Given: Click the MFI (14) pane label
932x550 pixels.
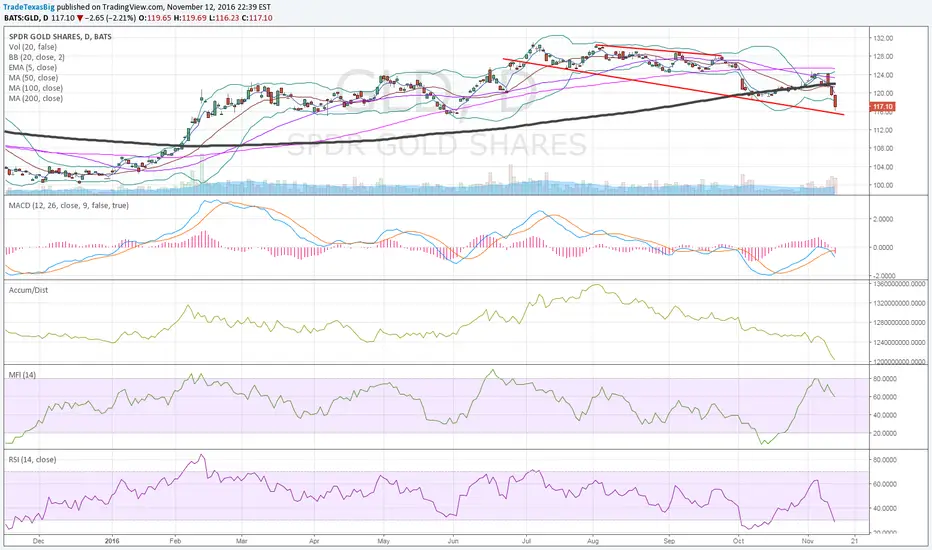Looking at the screenshot, I should pyautogui.click(x=22, y=375).
